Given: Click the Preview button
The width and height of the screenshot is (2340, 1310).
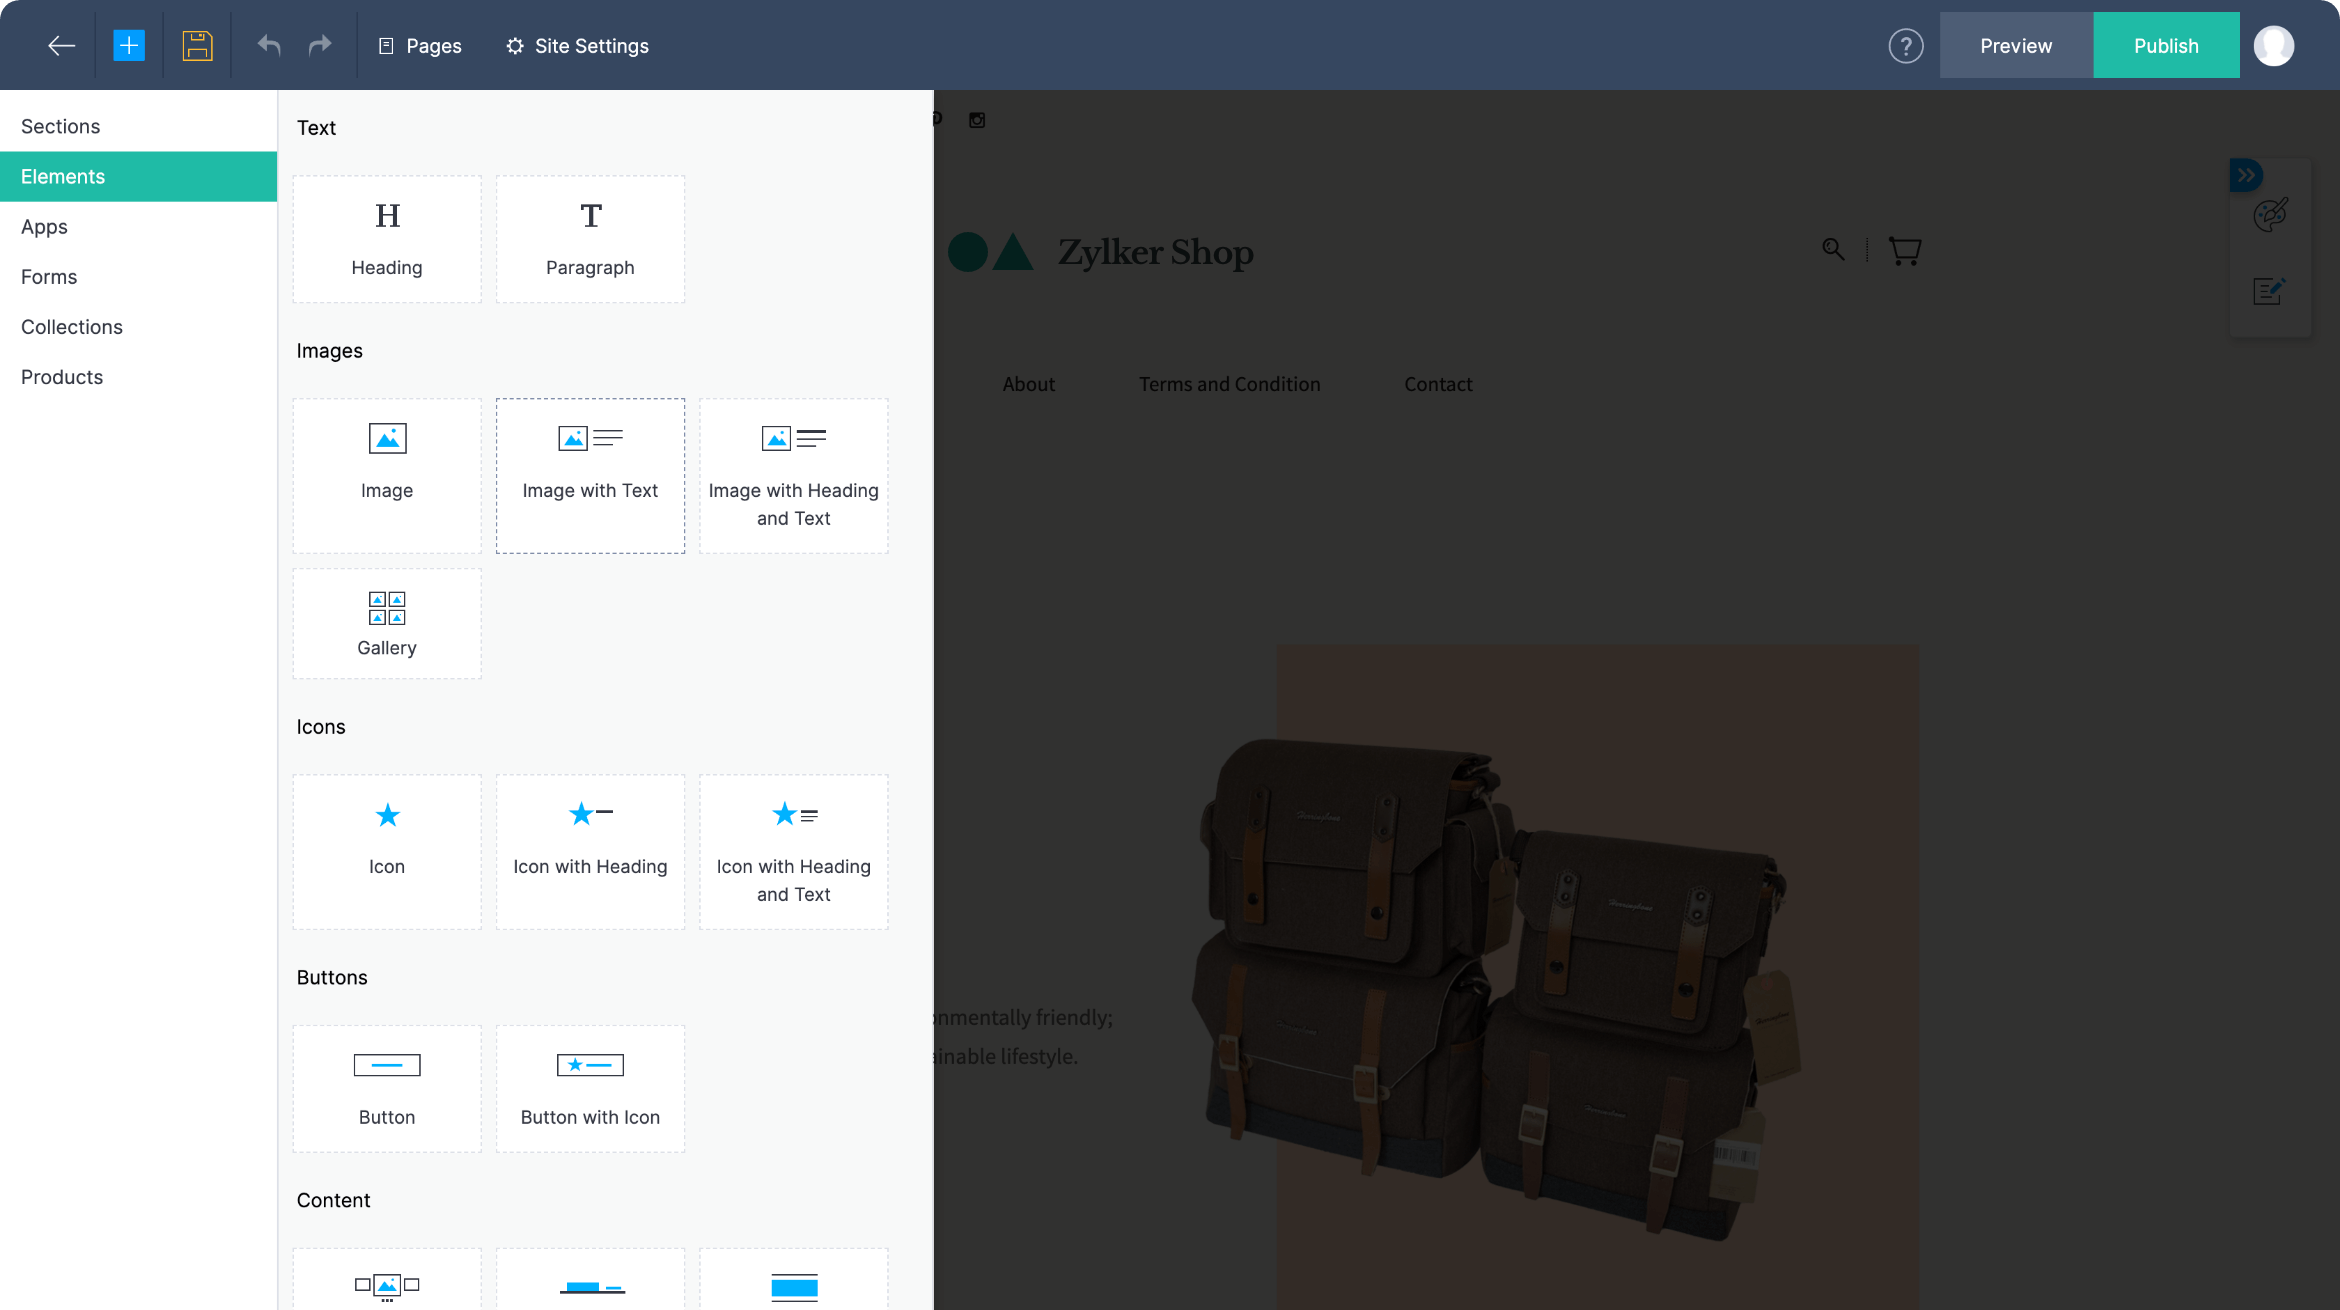Looking at the screenshot, I should 2015,46.
